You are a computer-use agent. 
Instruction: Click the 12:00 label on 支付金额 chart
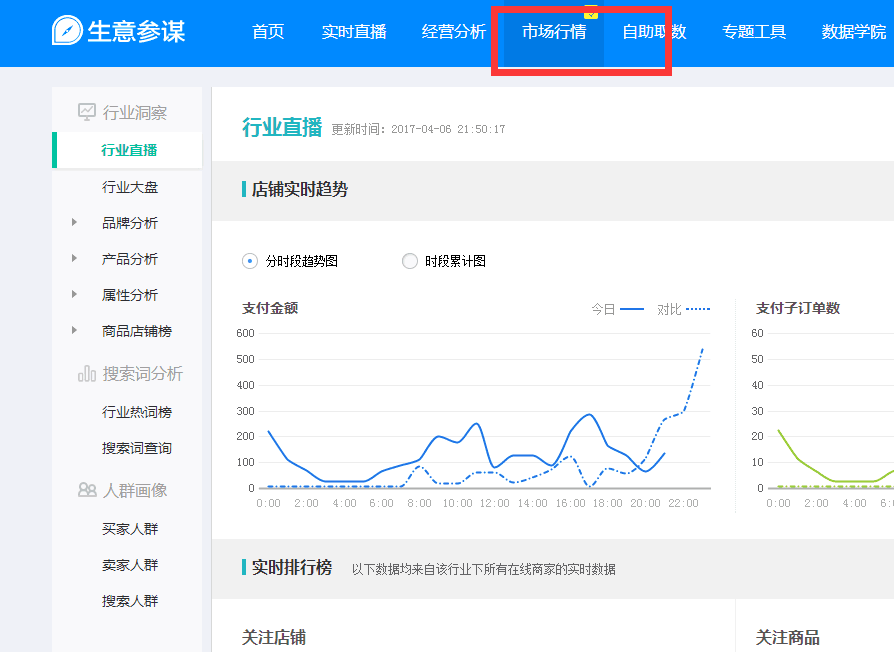494,503
